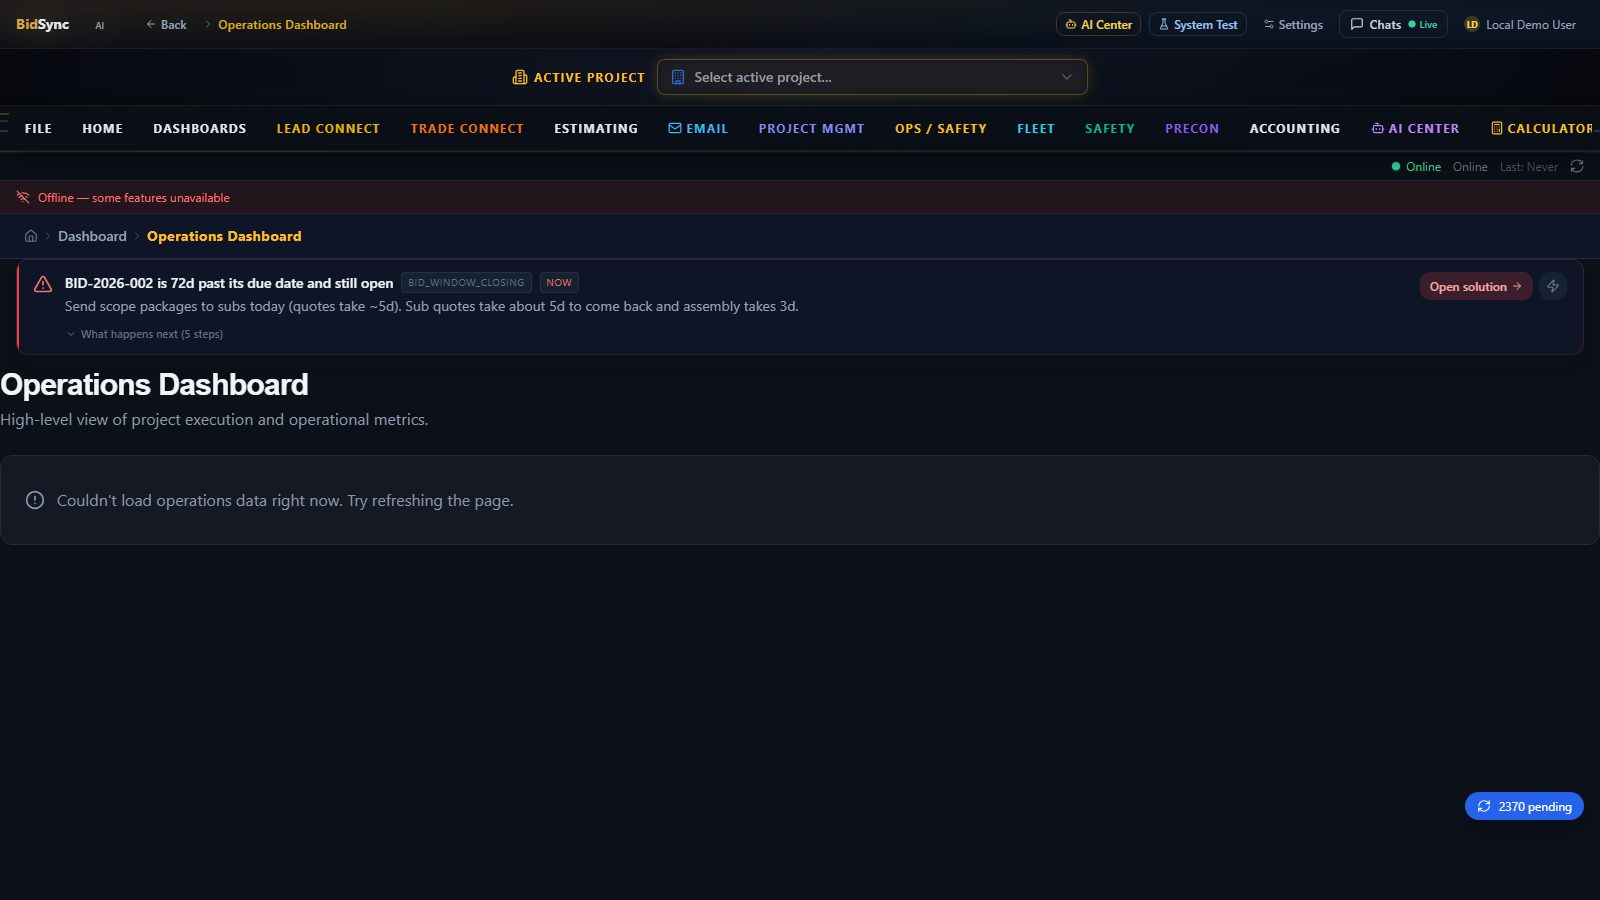Open AI Center from top bar
Screen dimensions: 1600x900
click(1098, 24)
